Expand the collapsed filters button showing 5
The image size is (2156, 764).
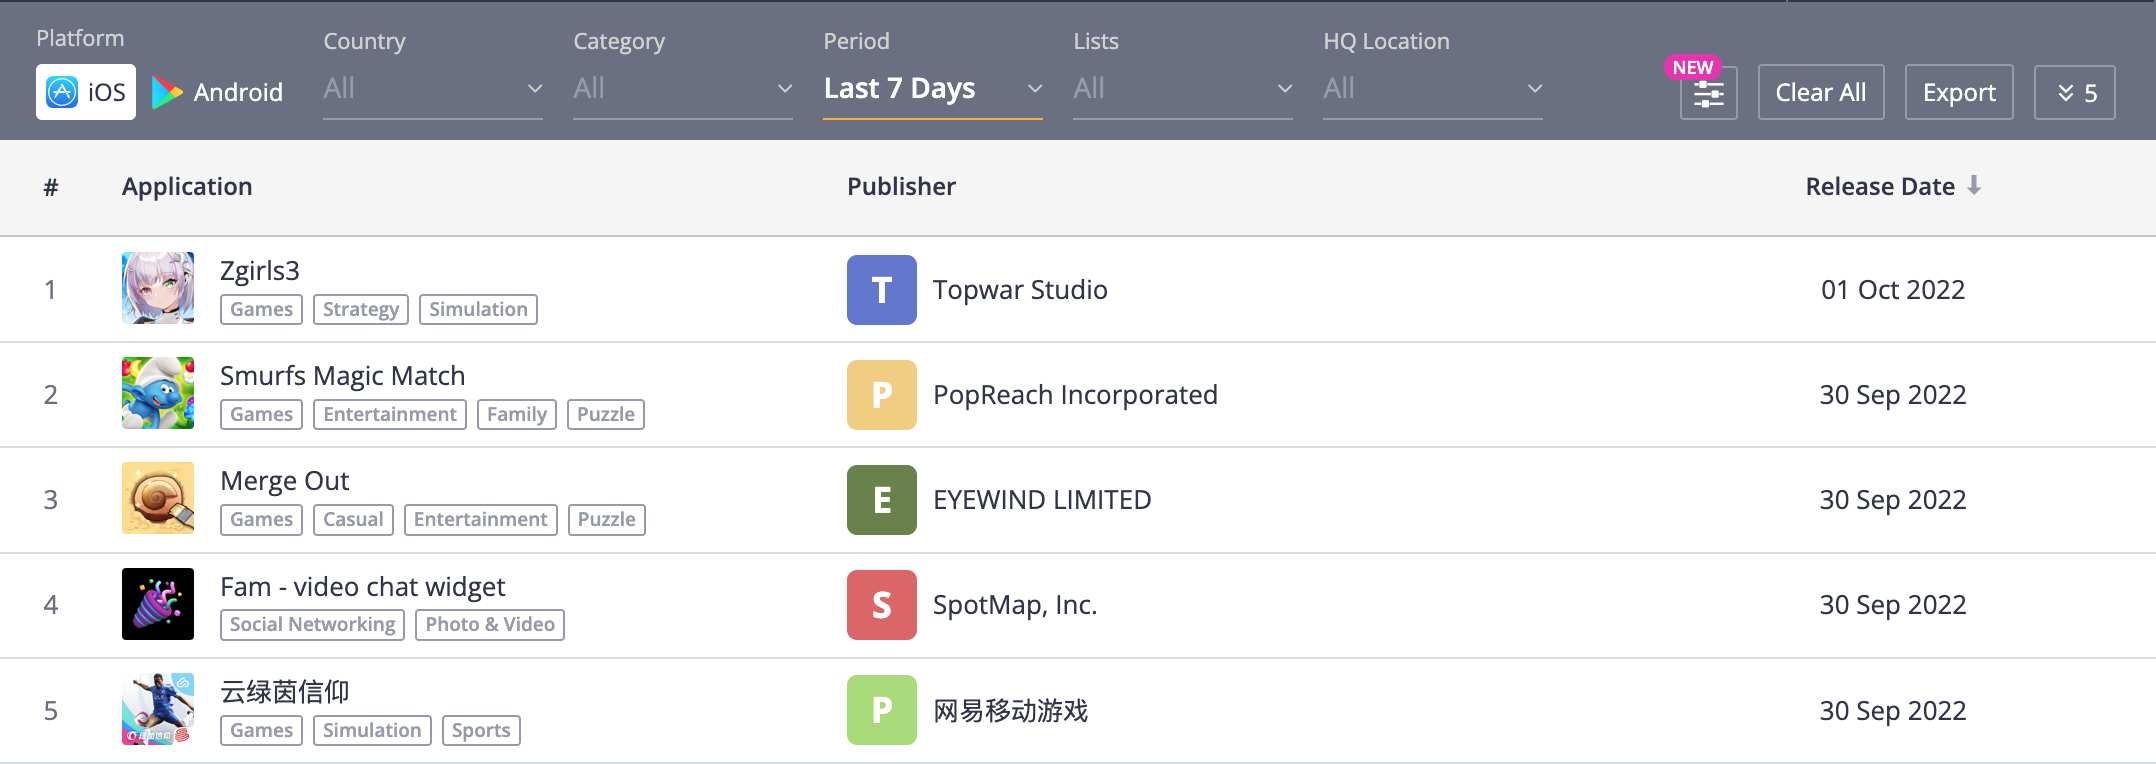coord(2075,92)
